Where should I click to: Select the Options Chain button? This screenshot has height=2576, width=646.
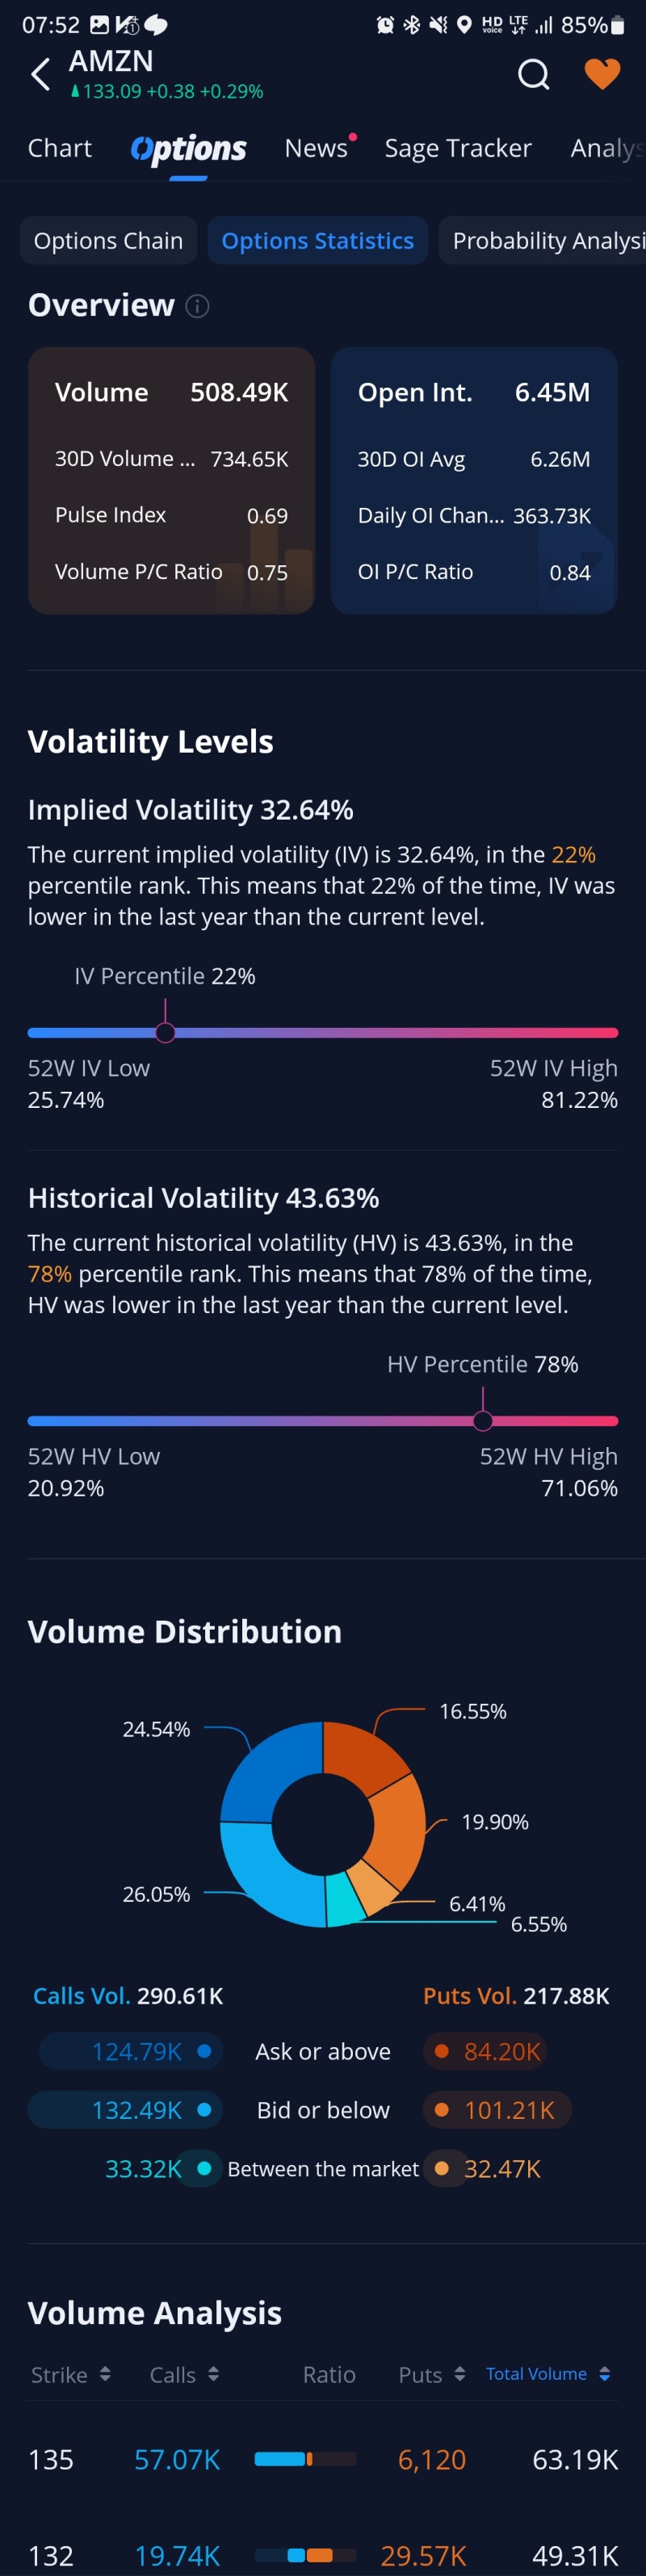(108, 241)
